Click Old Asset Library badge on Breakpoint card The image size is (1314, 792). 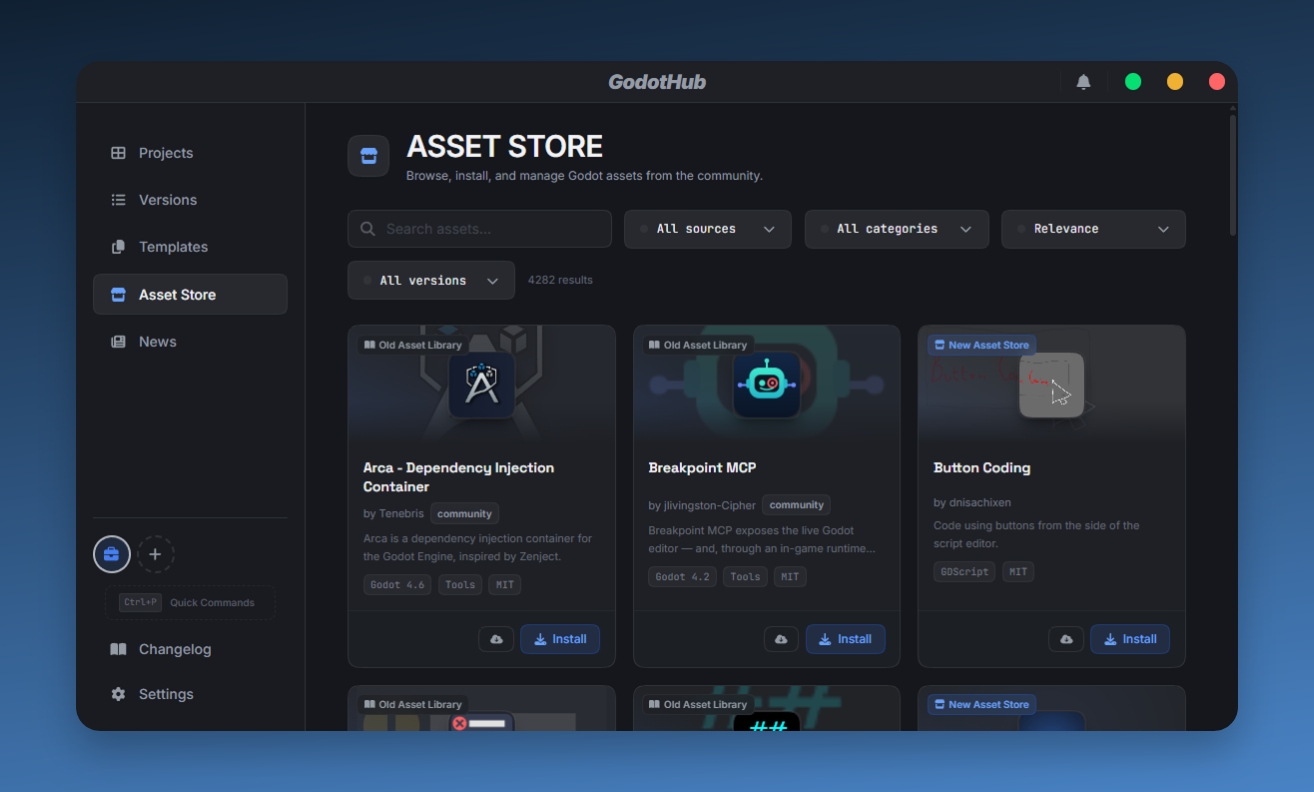click(x=697, y=345)
